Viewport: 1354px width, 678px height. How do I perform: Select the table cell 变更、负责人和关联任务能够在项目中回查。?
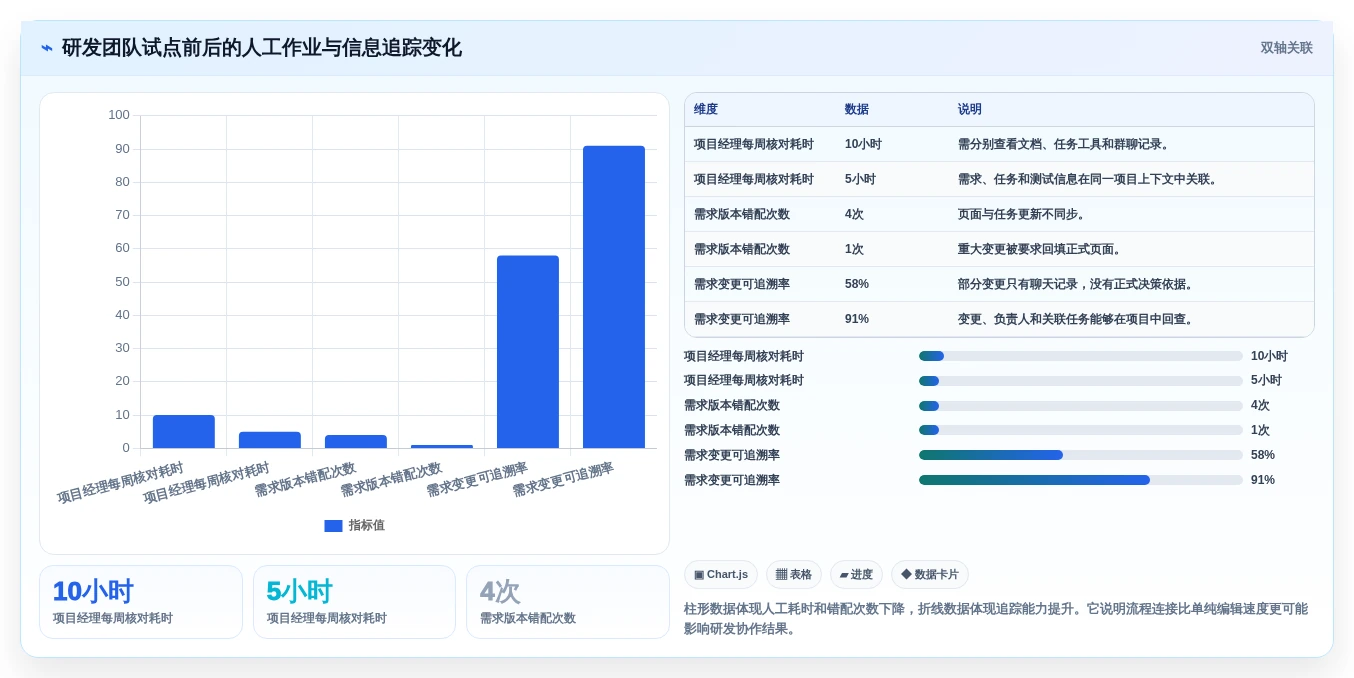(1076, 320)
